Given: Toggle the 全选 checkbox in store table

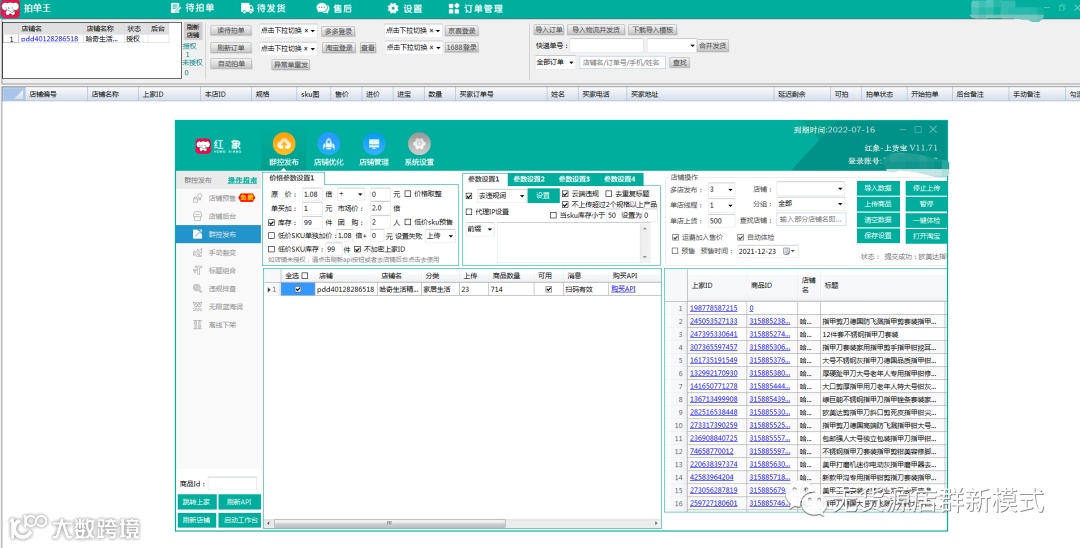Looking at the screenshot, I should [x=304, y=275].
